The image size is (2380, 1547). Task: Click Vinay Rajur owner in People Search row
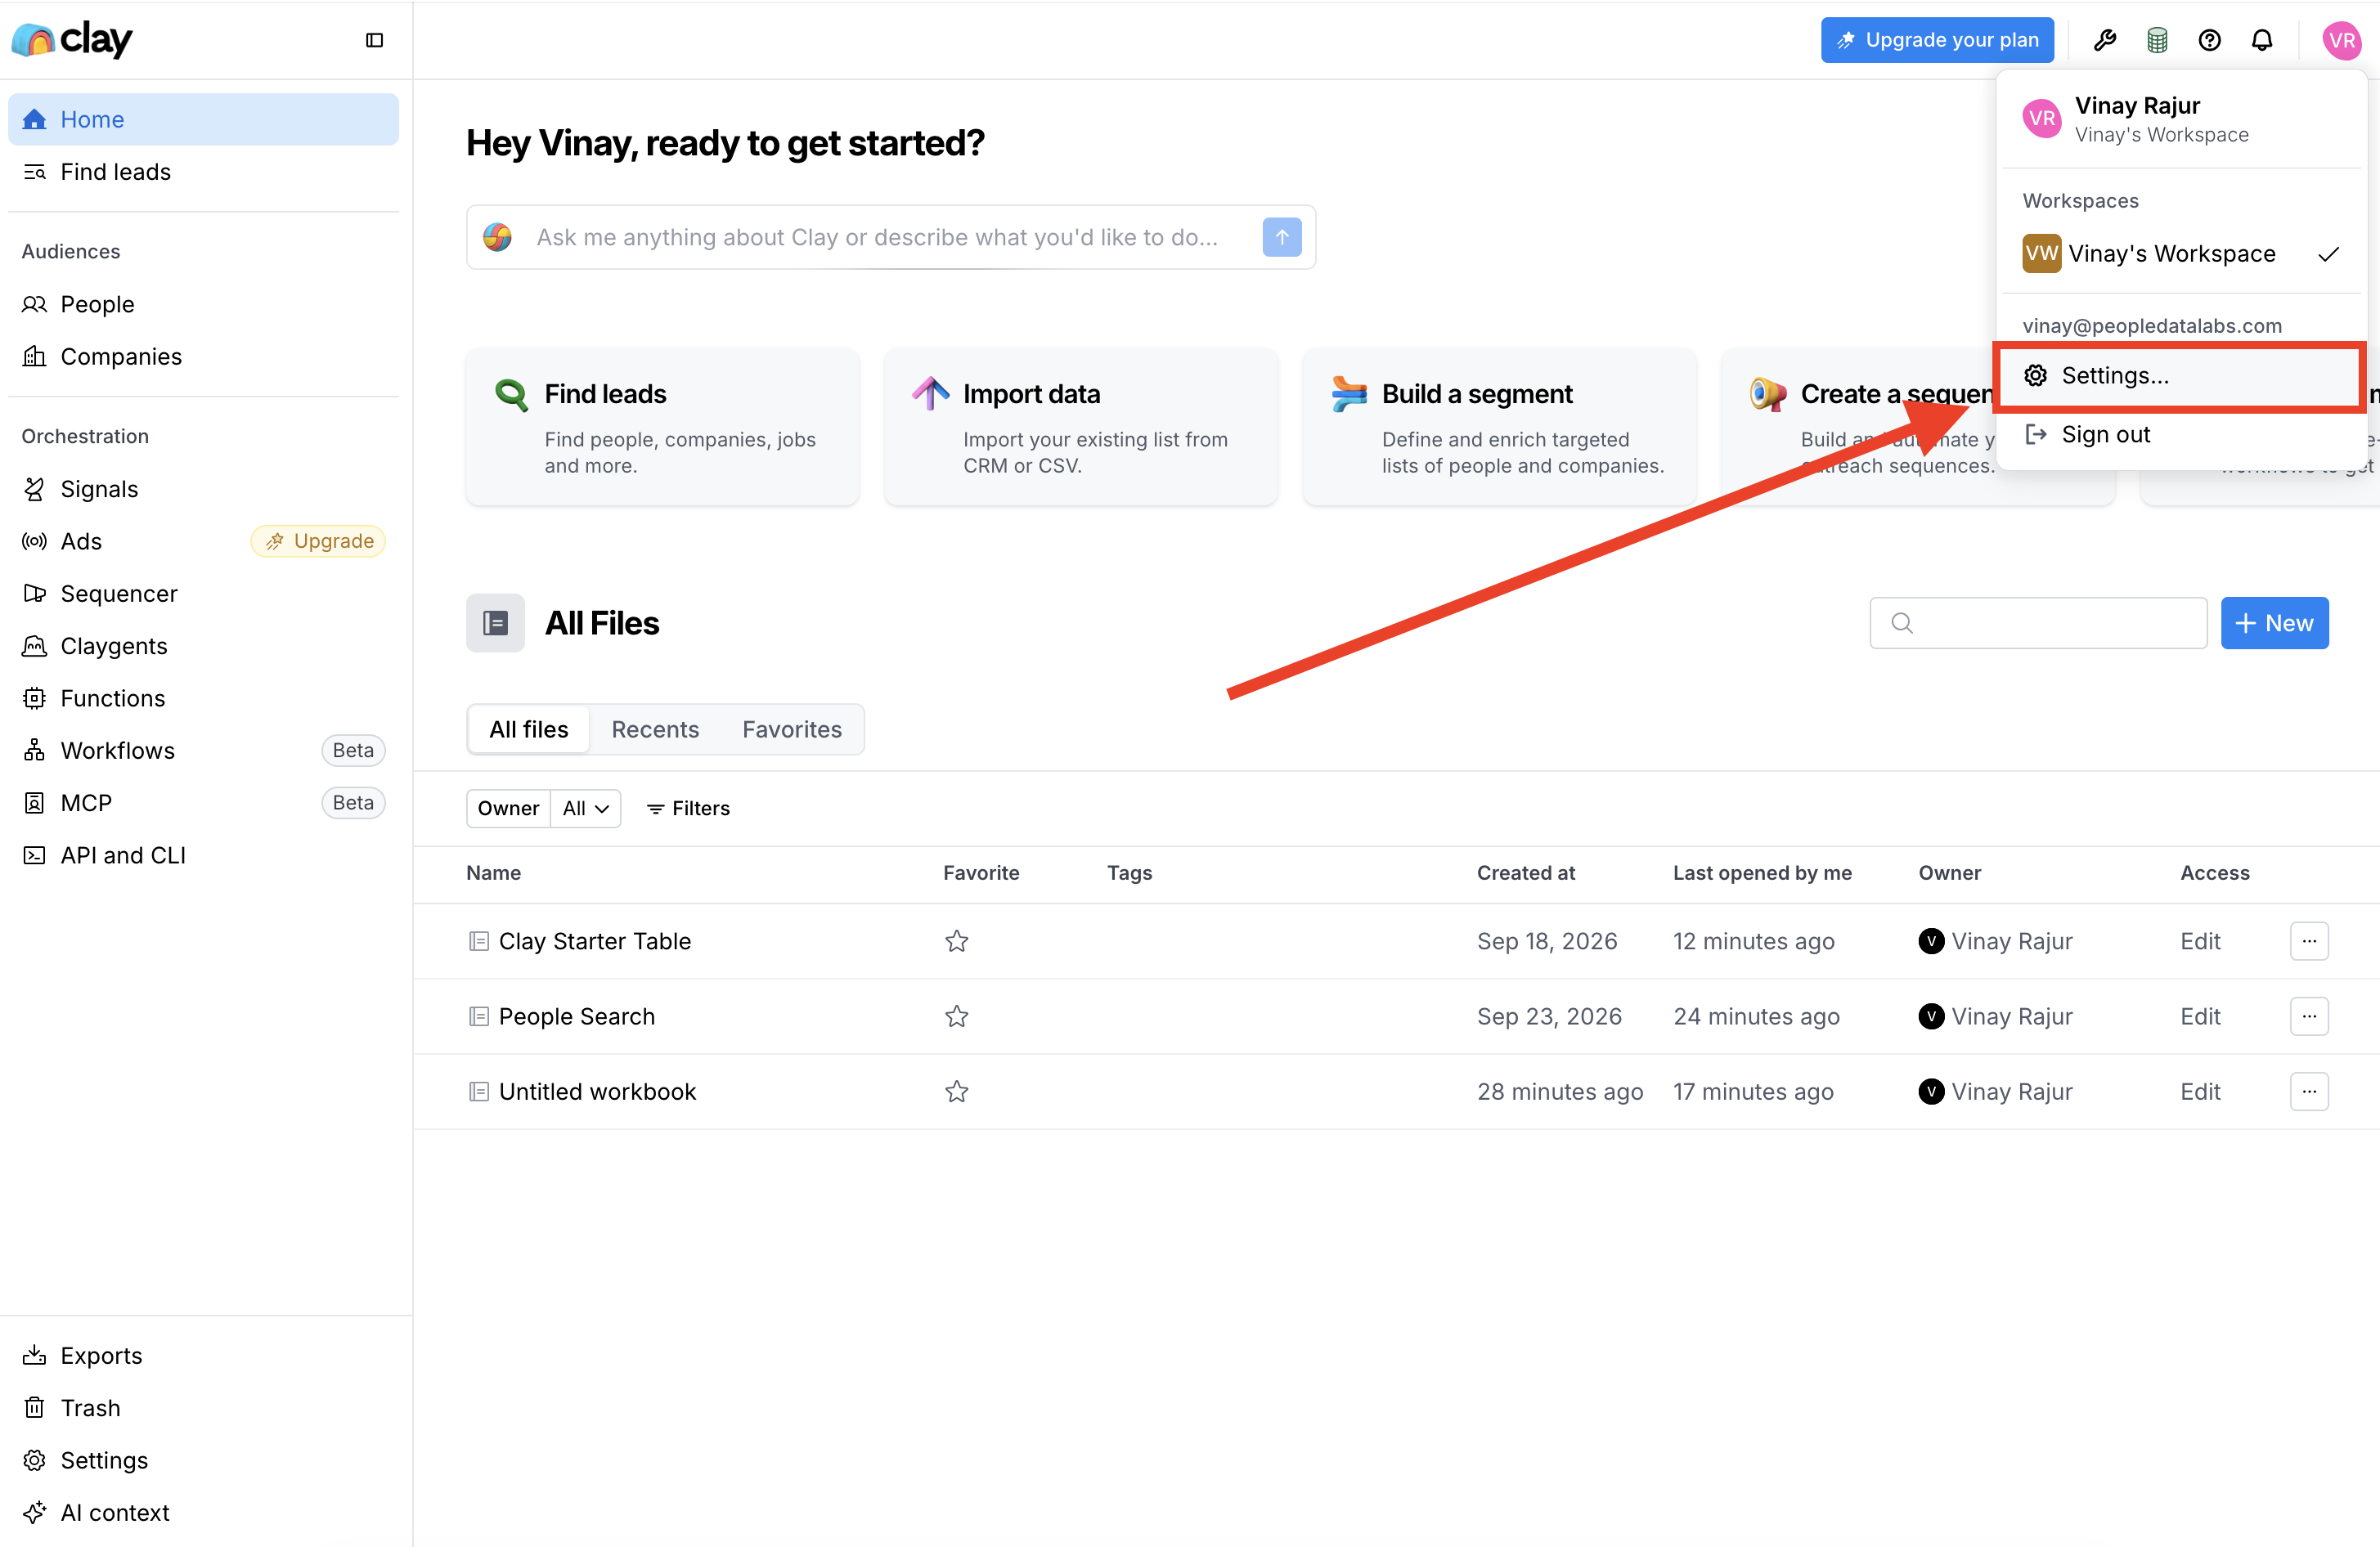[x=1996, y=1016]
